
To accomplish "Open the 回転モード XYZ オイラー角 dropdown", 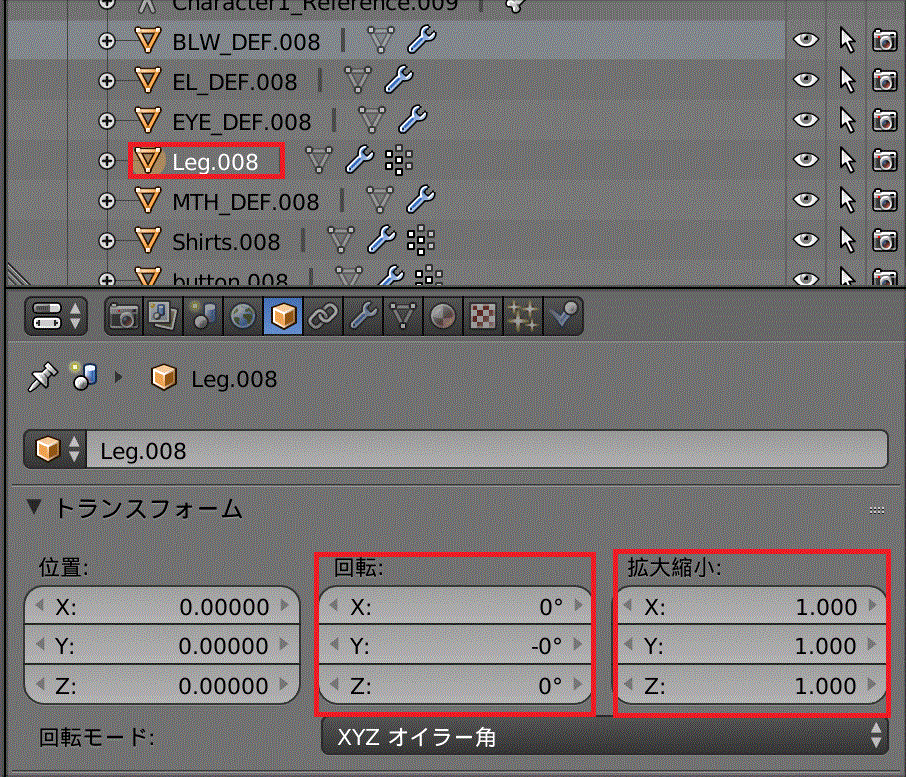I will (604, 738).
